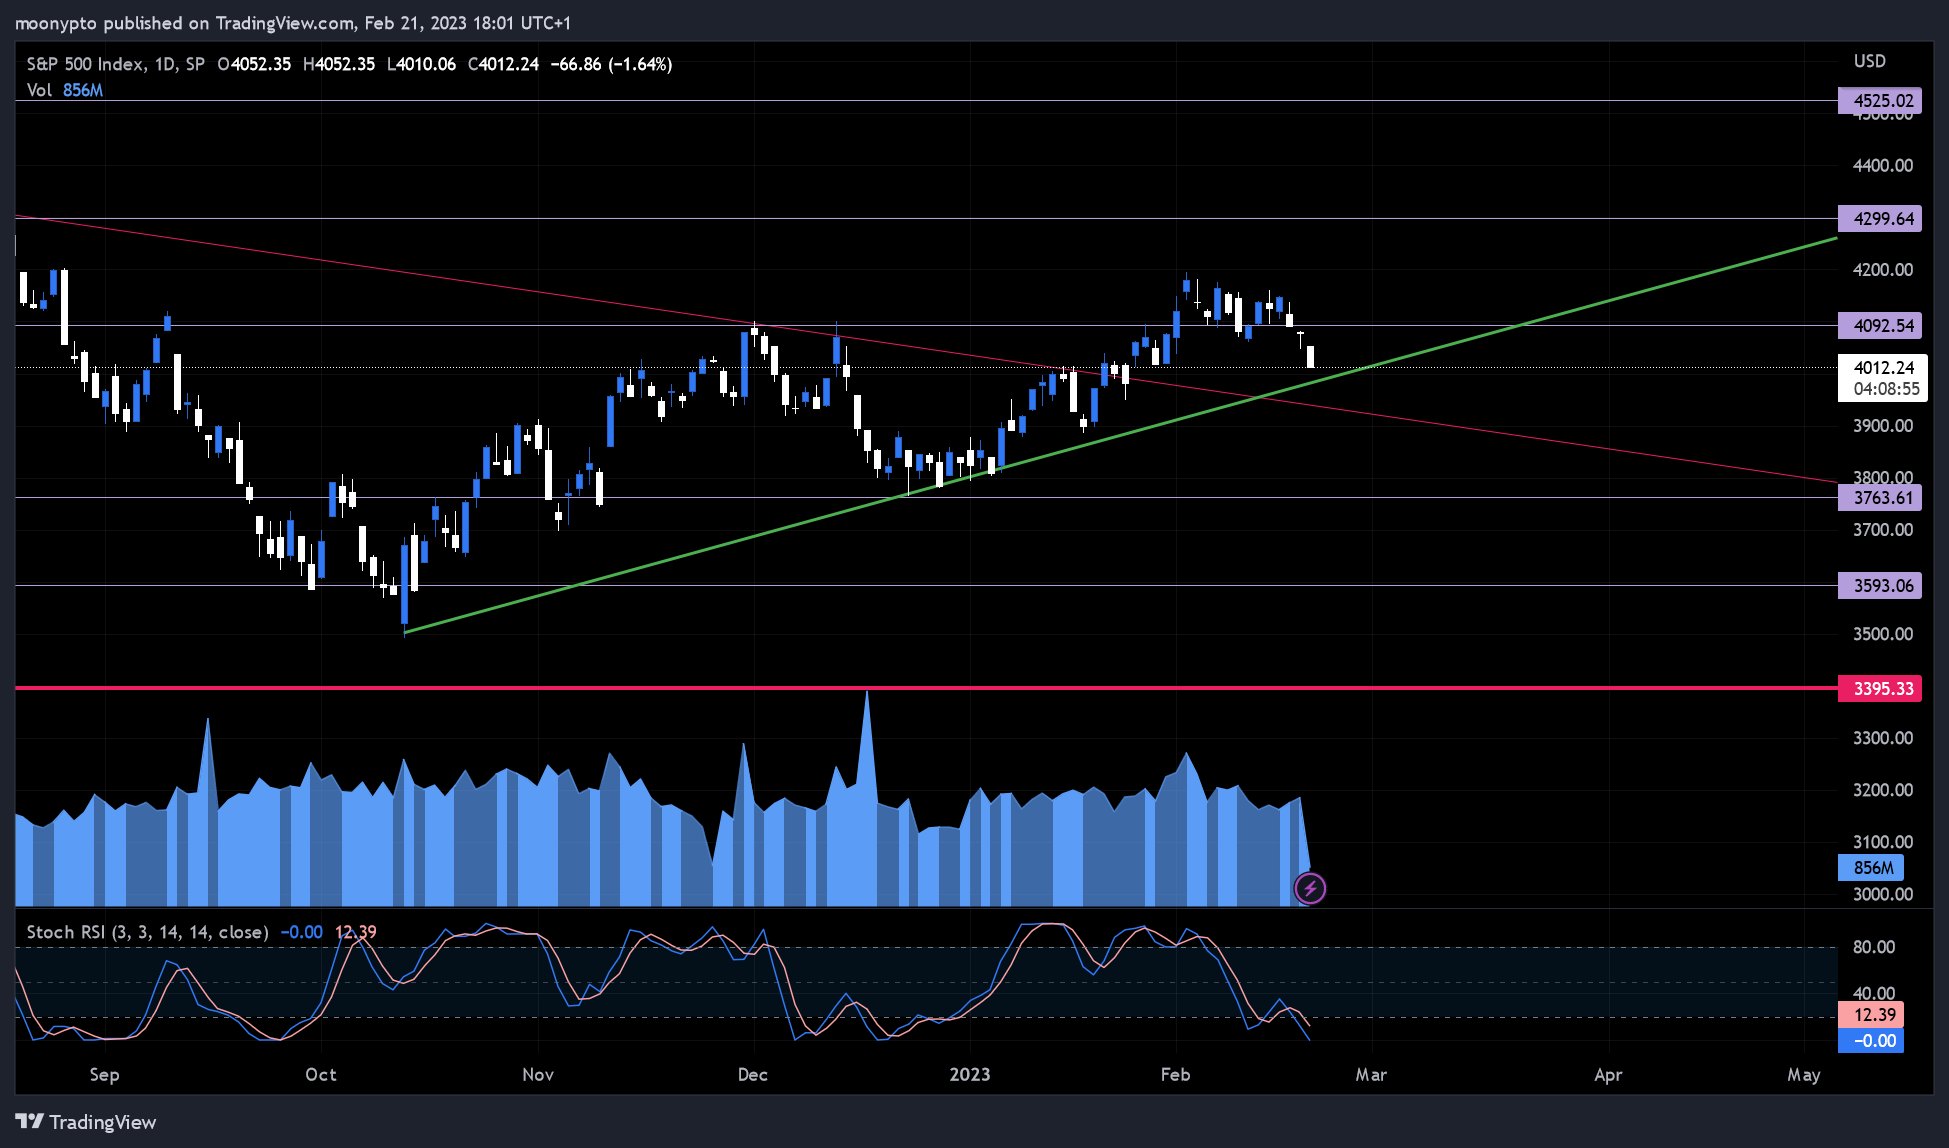Click the purple lightning bolt icon
The image size is (1949, 1148).
pos(1310,888)
